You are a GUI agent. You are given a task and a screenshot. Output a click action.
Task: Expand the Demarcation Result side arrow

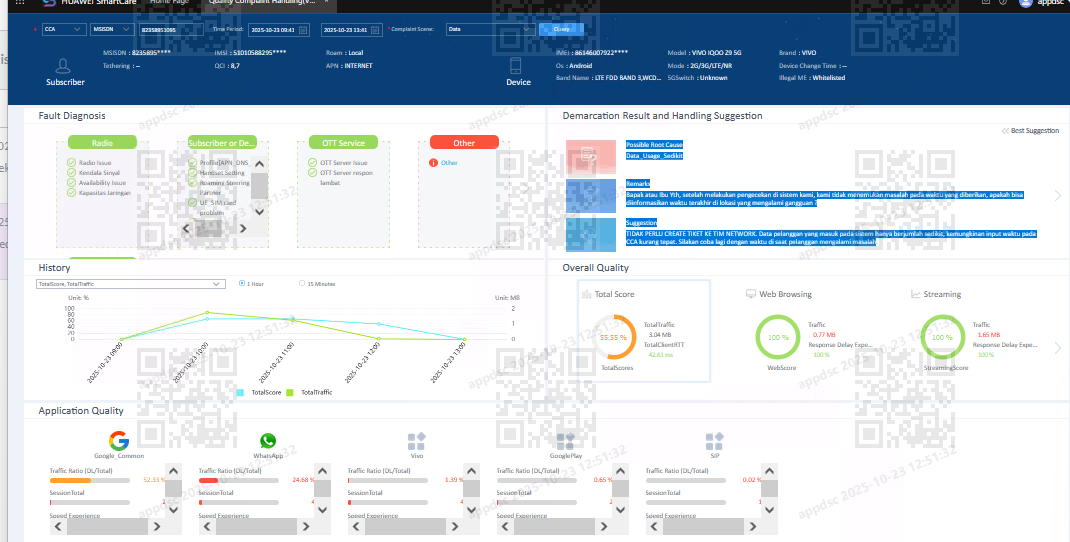click(1058, 195)
